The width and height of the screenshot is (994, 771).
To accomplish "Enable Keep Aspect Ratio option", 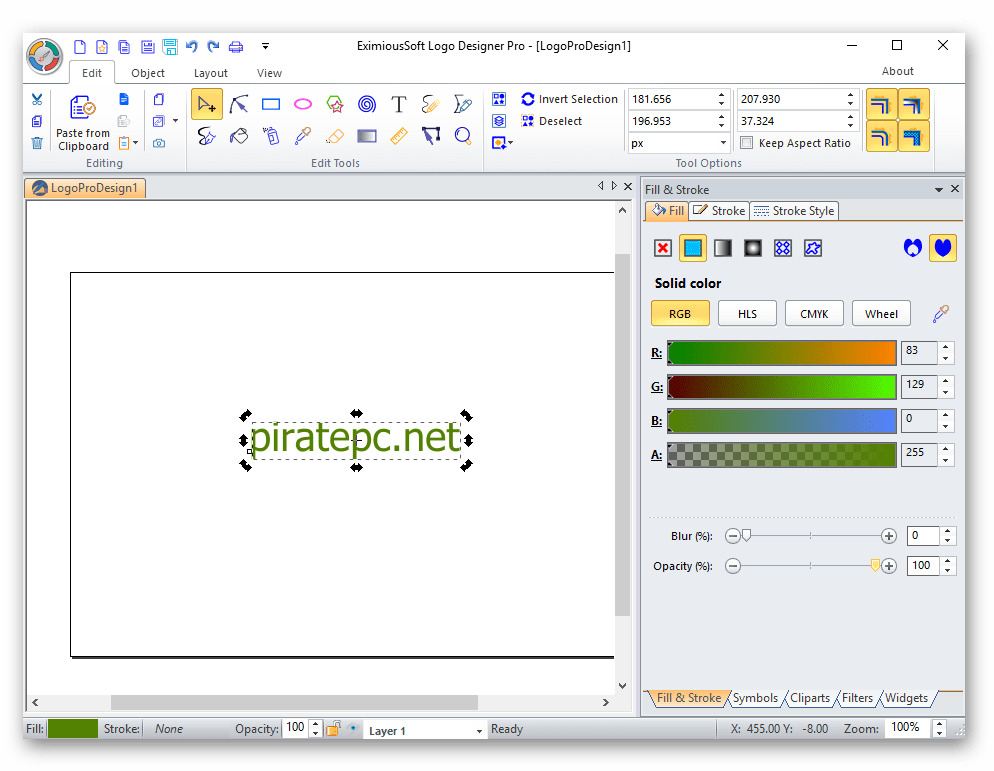I will (746, 142).
